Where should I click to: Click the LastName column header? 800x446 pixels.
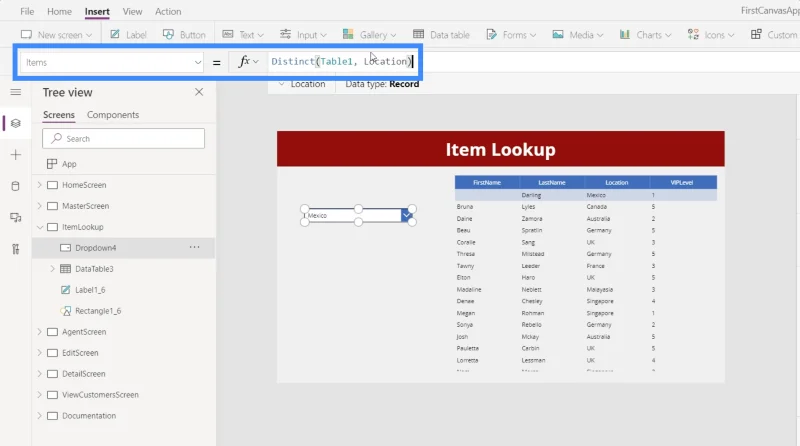pyautogui.click(x=552, y=182)
